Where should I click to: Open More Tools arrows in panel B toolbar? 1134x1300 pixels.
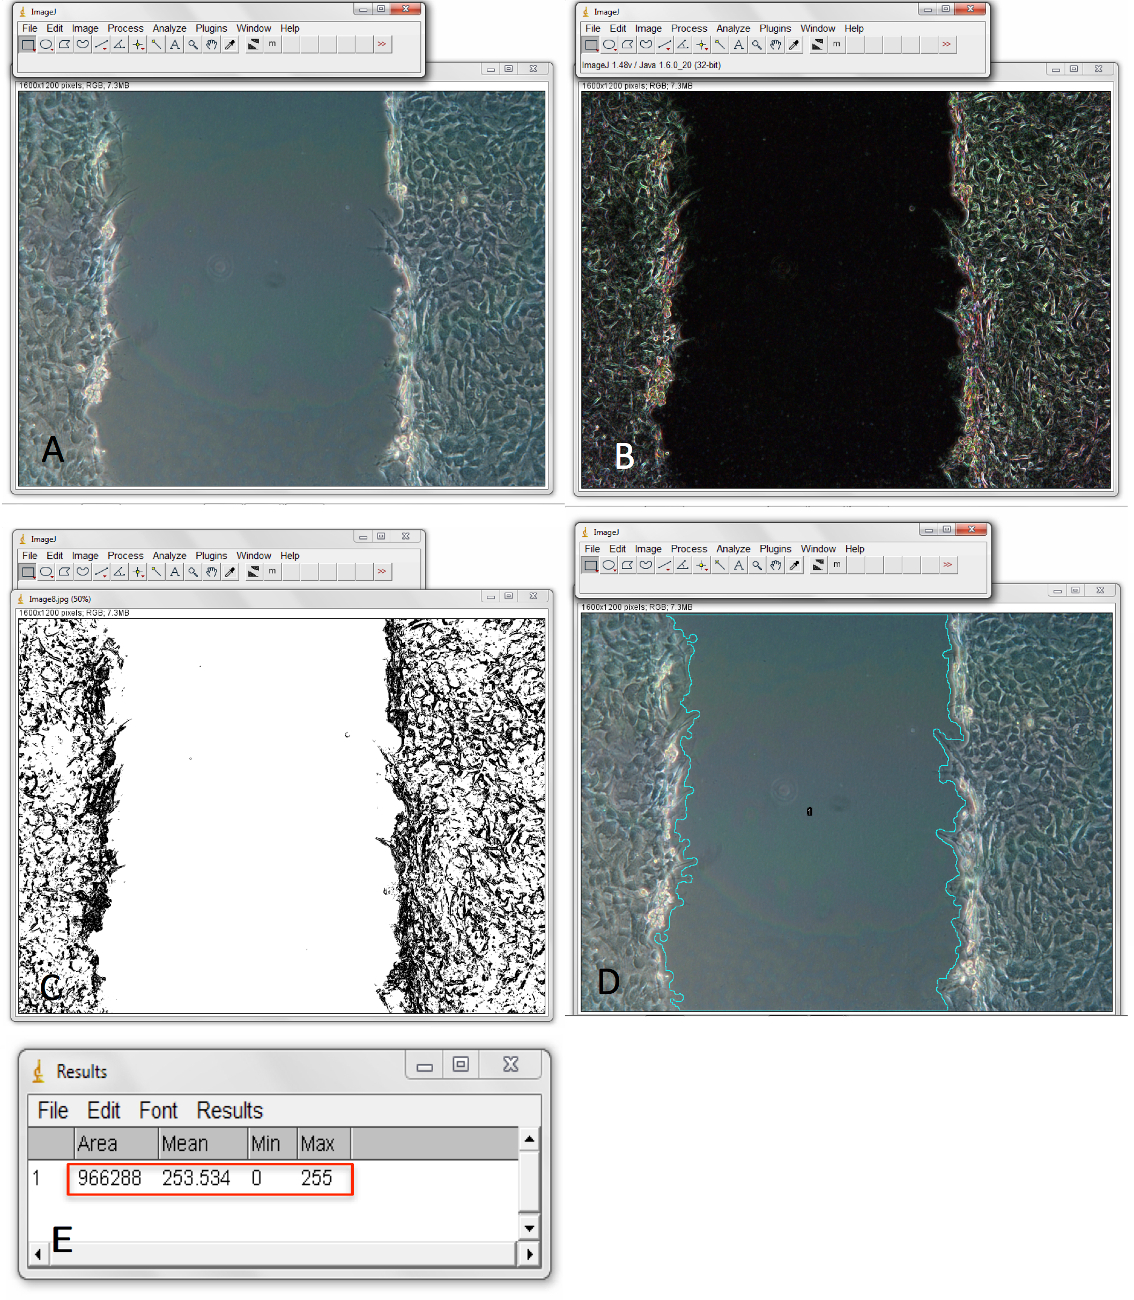point(946,44)
